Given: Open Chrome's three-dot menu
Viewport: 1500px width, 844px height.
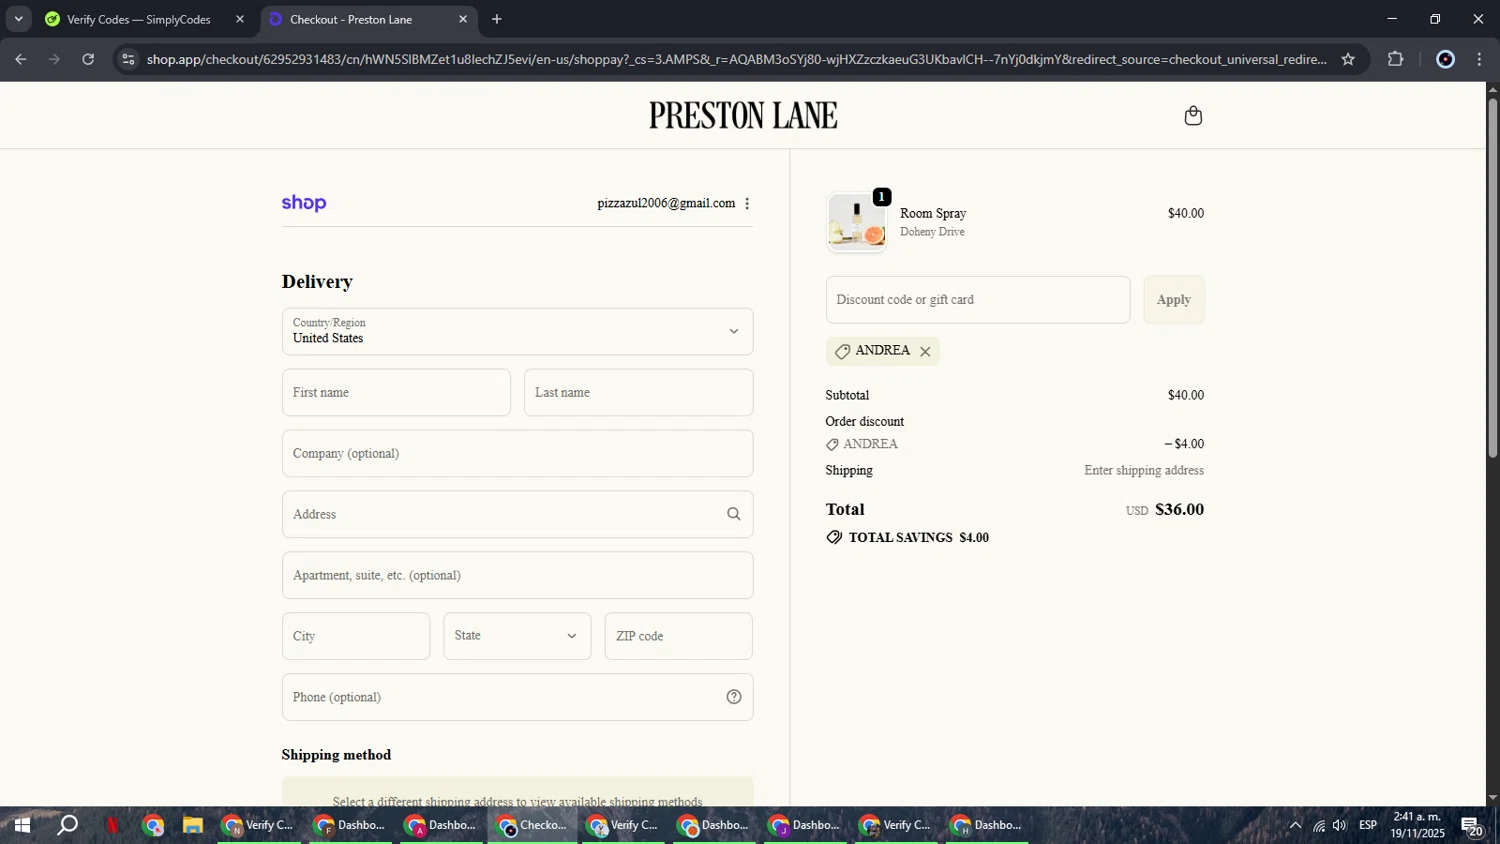Looking at the screenshot, I should click(x=1479, y=59).
